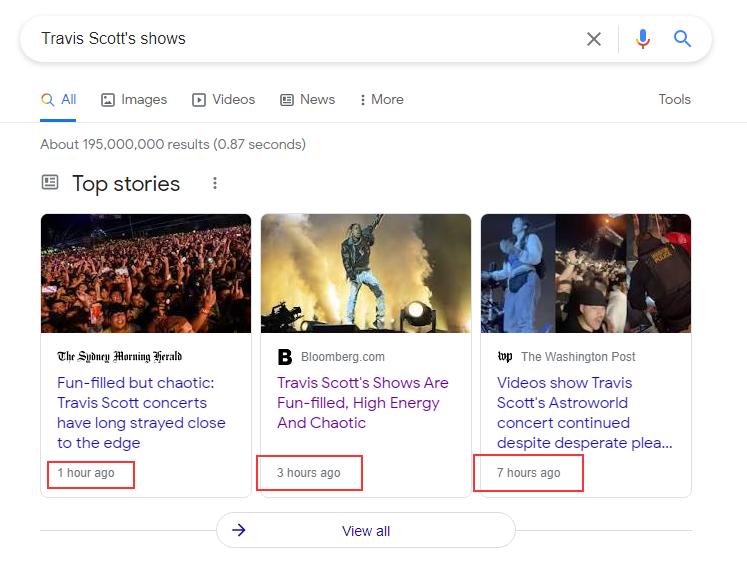This screenshot has height=576, width=747.
Task: Click the concert crowd thumbnail image
Action: coord(146,273)
